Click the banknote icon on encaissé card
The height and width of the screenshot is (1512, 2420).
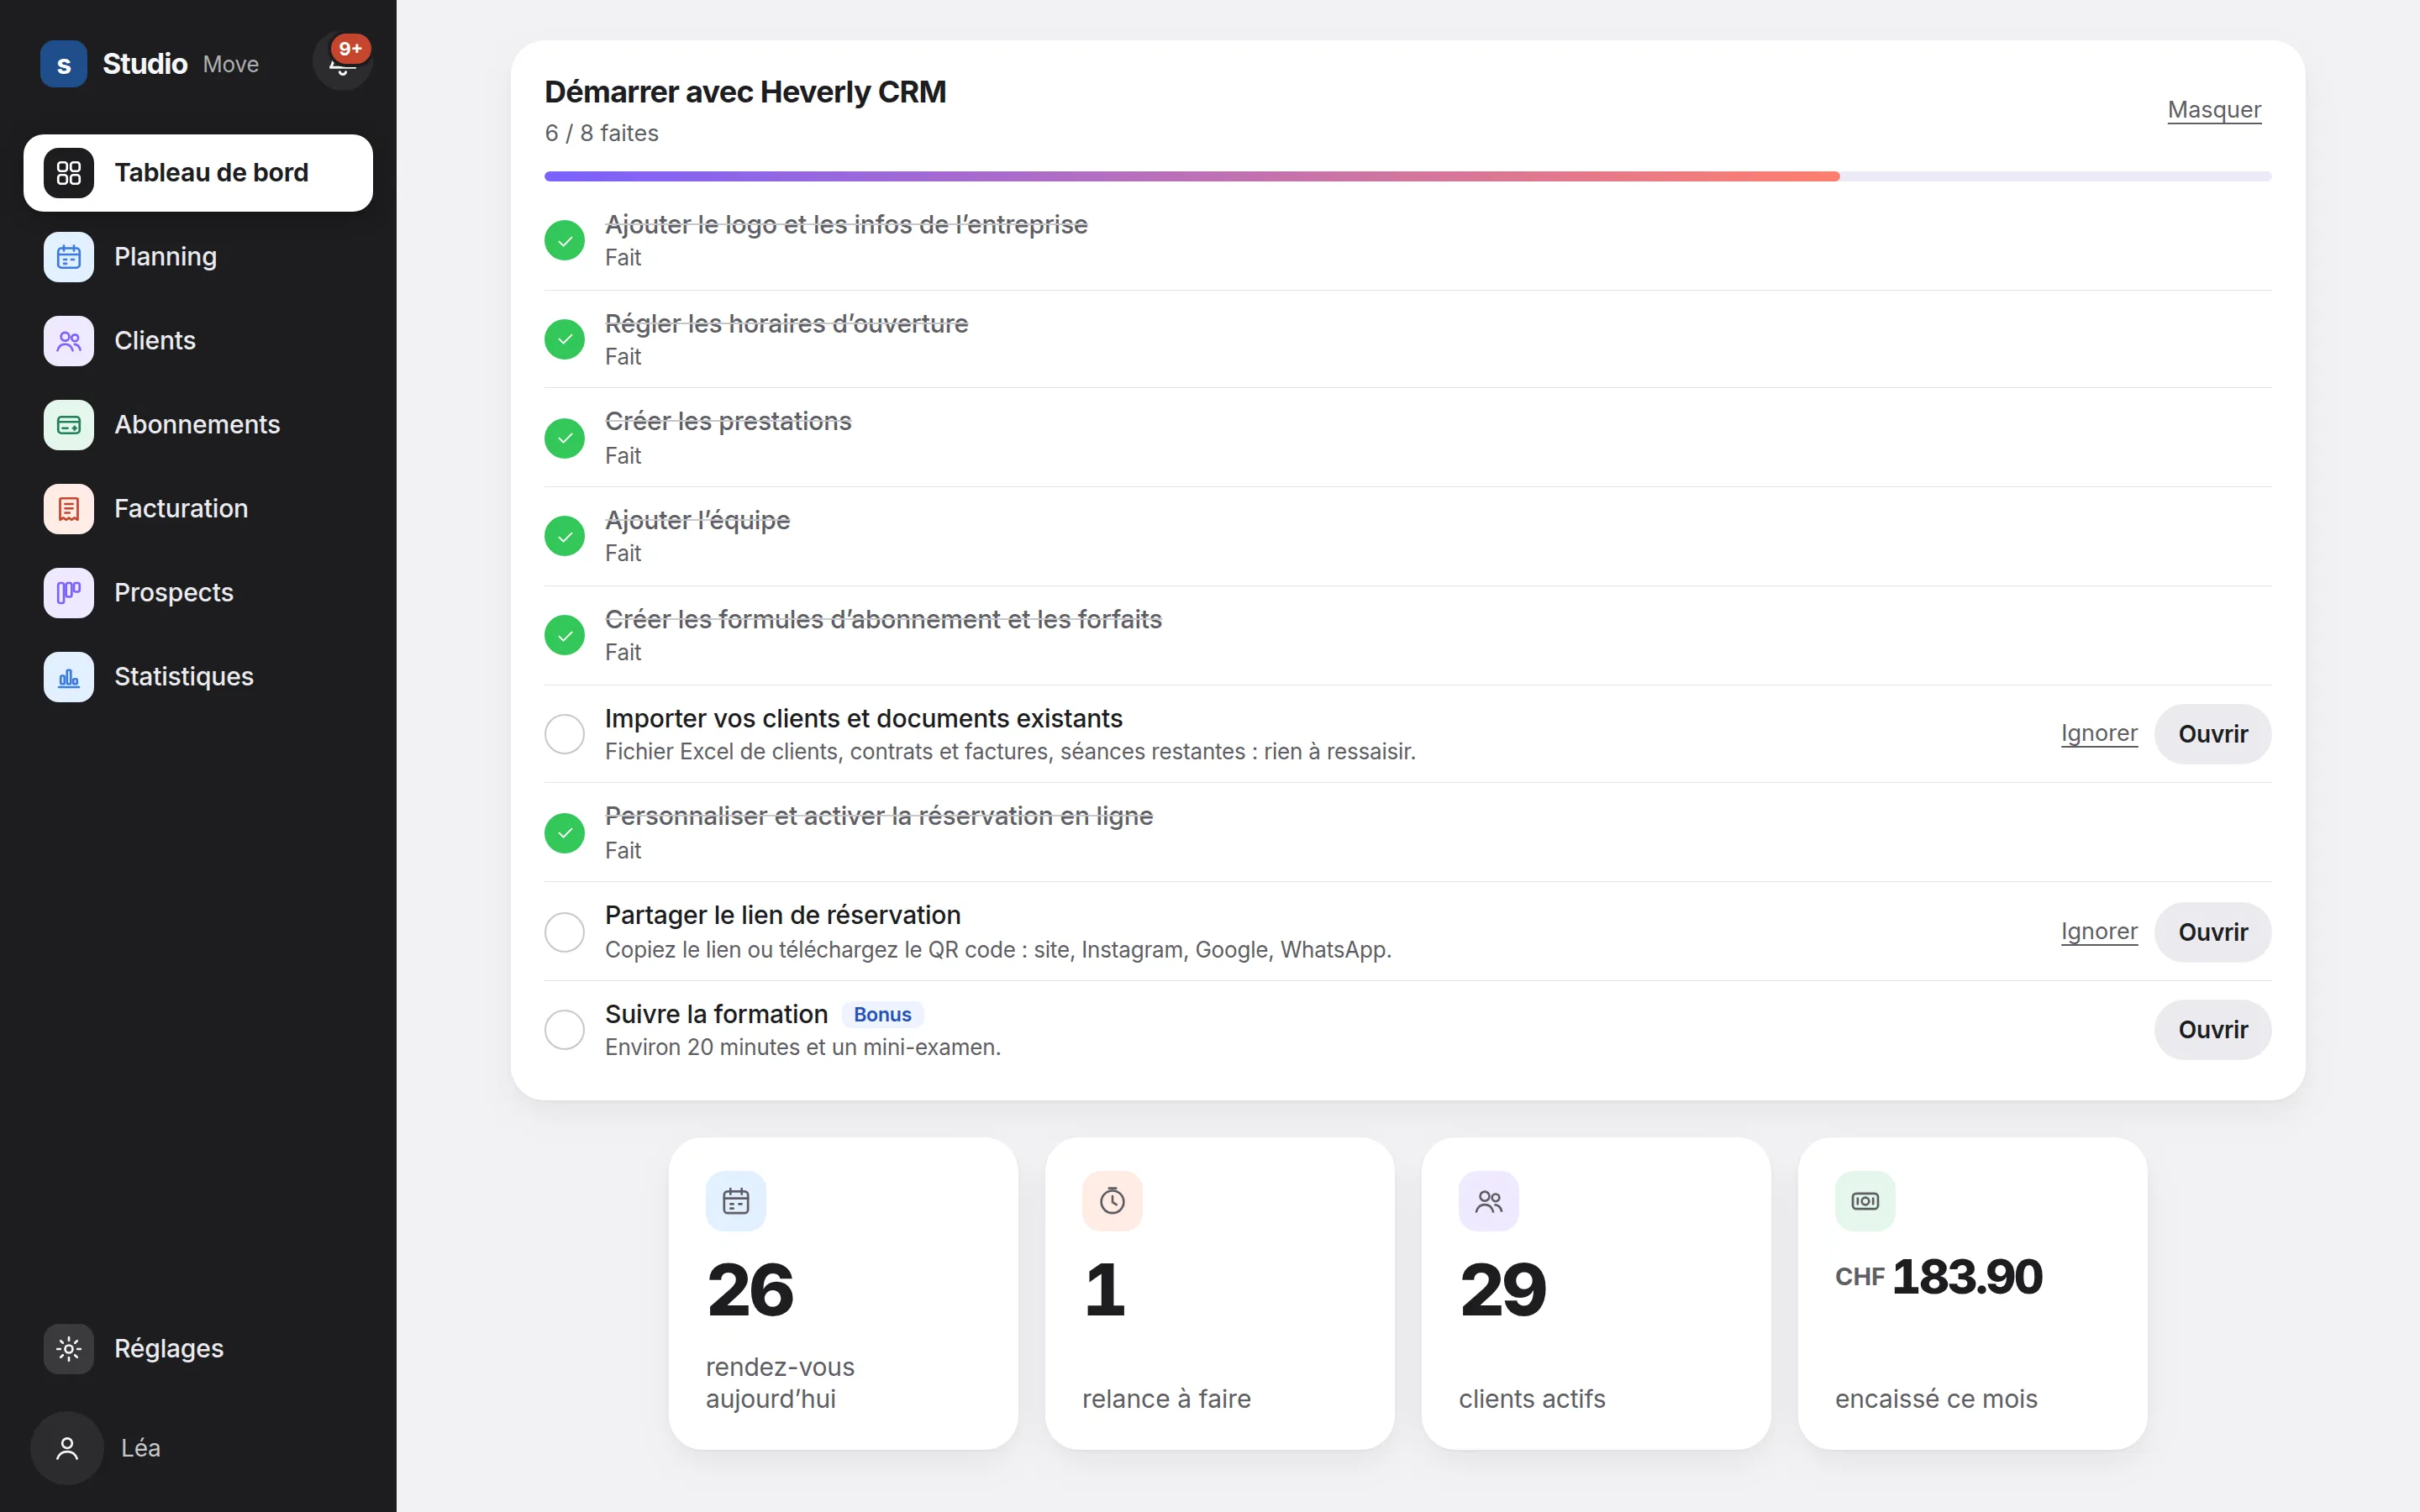click(x=1865, y=1201)
